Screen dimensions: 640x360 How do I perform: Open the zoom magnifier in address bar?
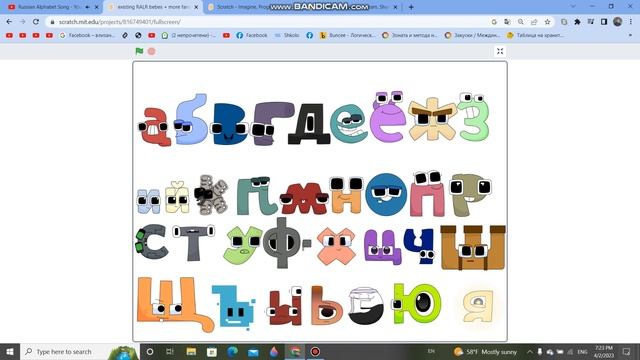[x=520, y=22]
